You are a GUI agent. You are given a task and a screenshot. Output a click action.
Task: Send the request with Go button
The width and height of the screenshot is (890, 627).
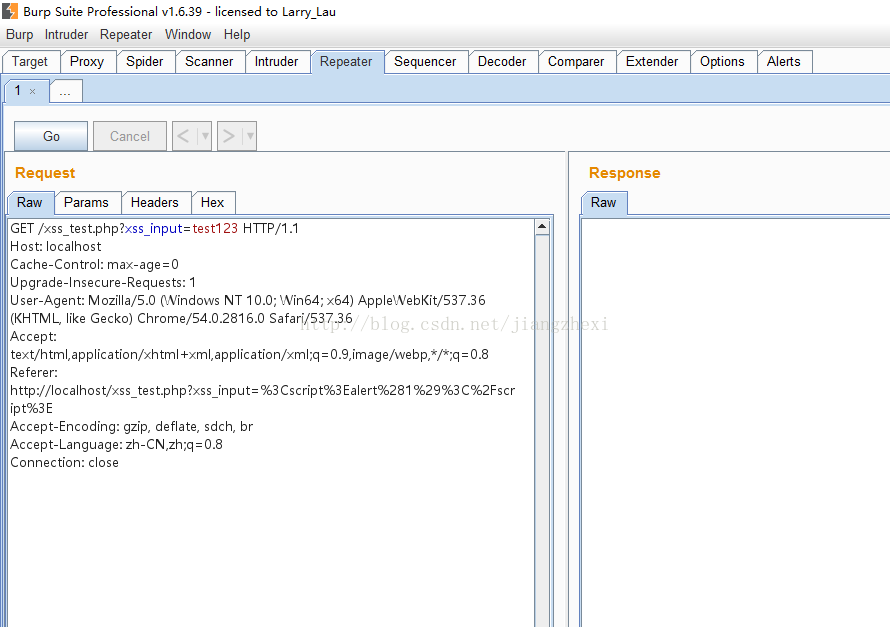[x=51, y=136]
